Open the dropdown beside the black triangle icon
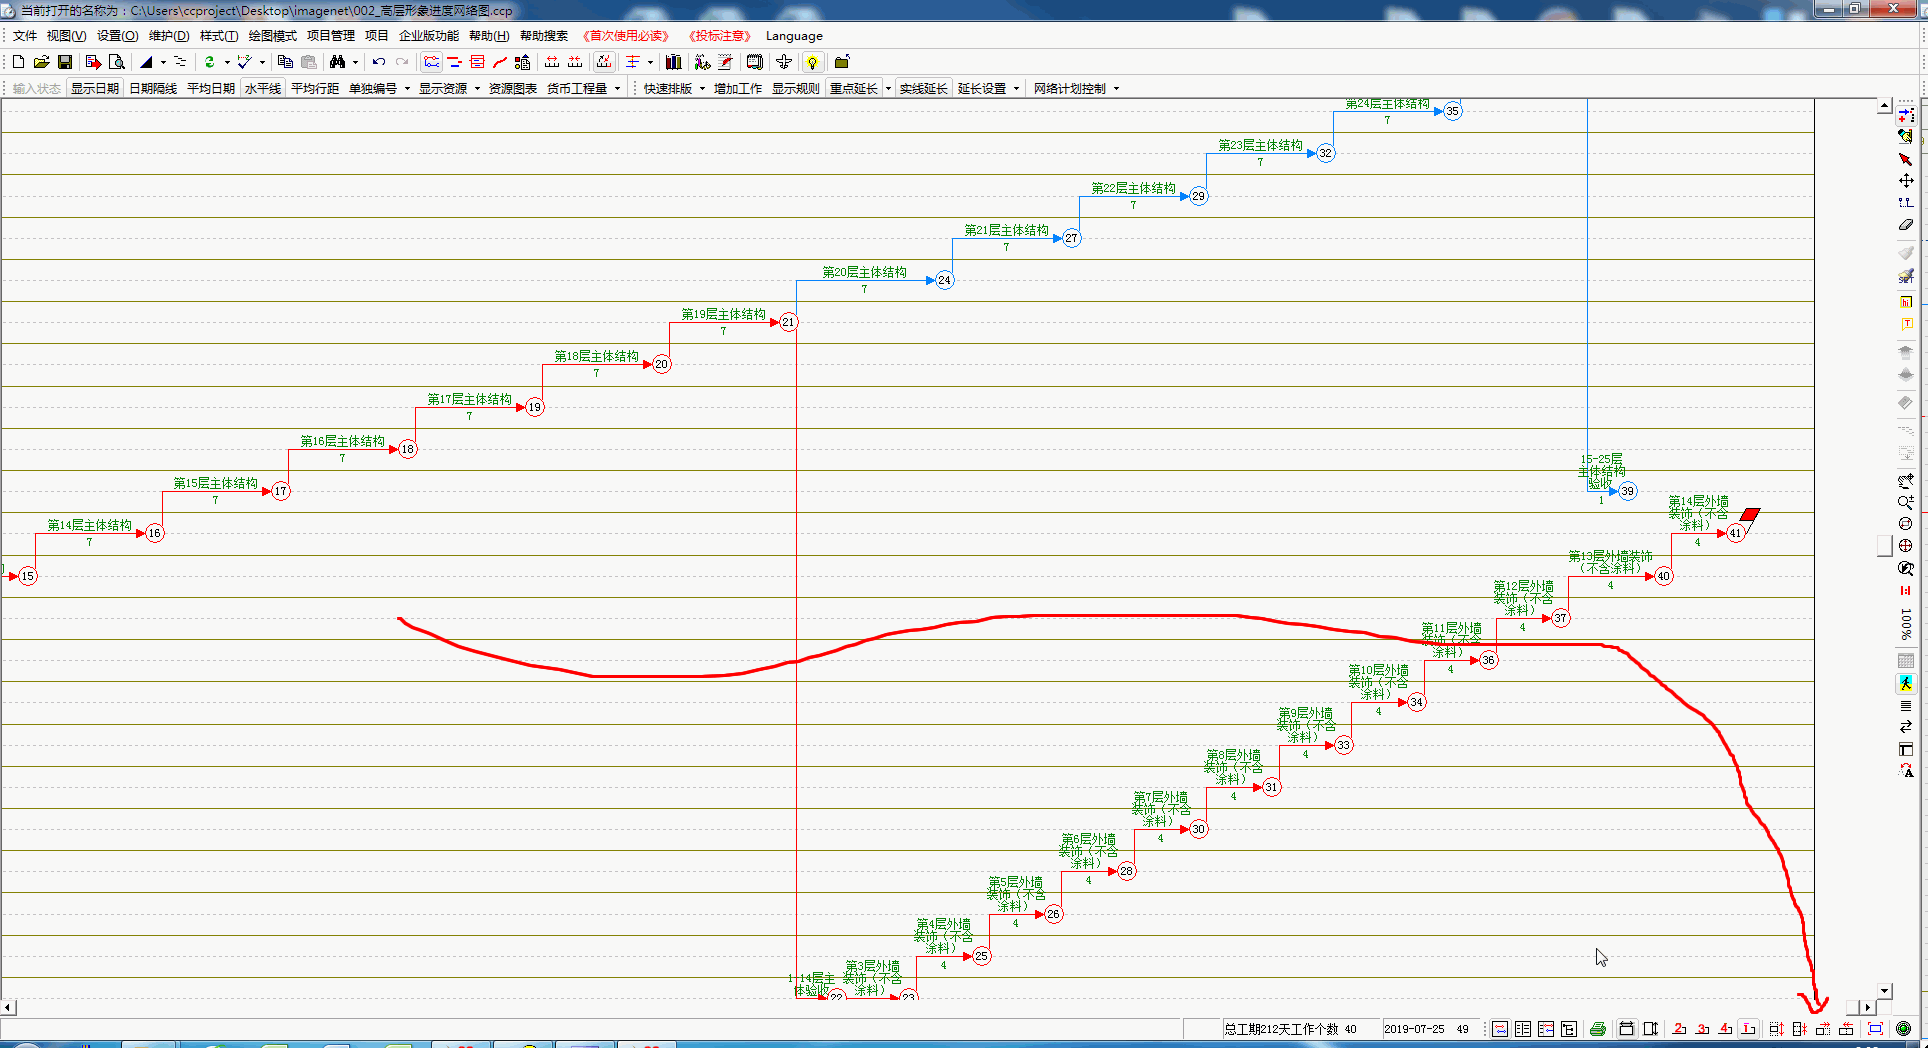 163,62
